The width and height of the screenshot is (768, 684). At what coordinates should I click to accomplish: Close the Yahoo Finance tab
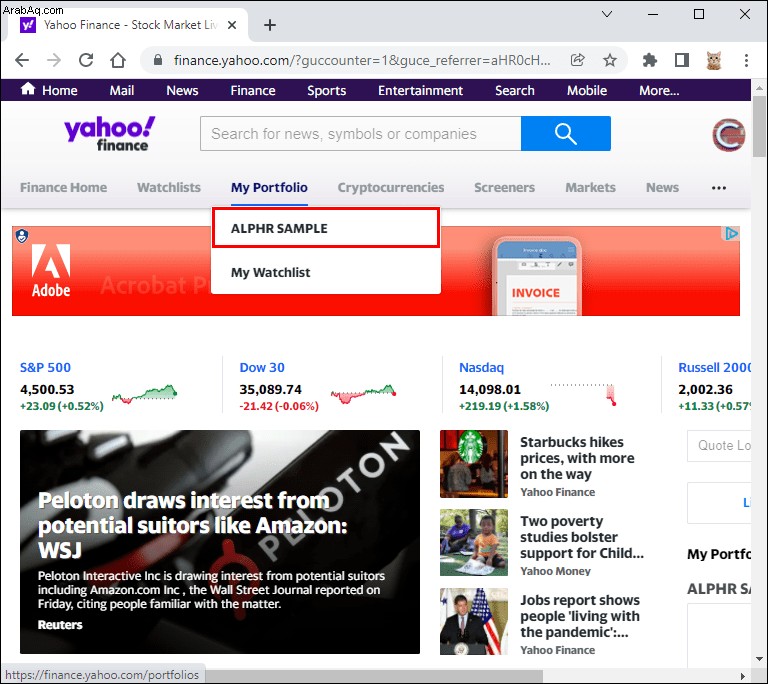232,24
